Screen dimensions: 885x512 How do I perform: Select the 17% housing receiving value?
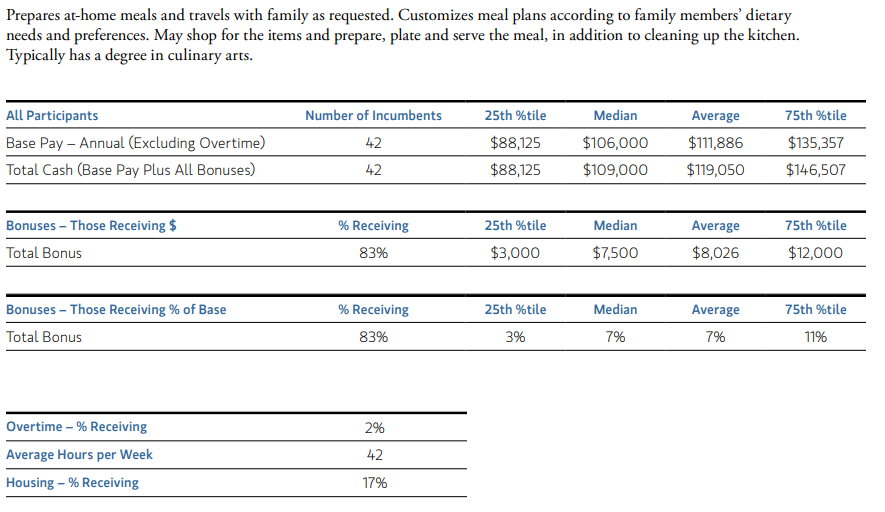(375, 483)
